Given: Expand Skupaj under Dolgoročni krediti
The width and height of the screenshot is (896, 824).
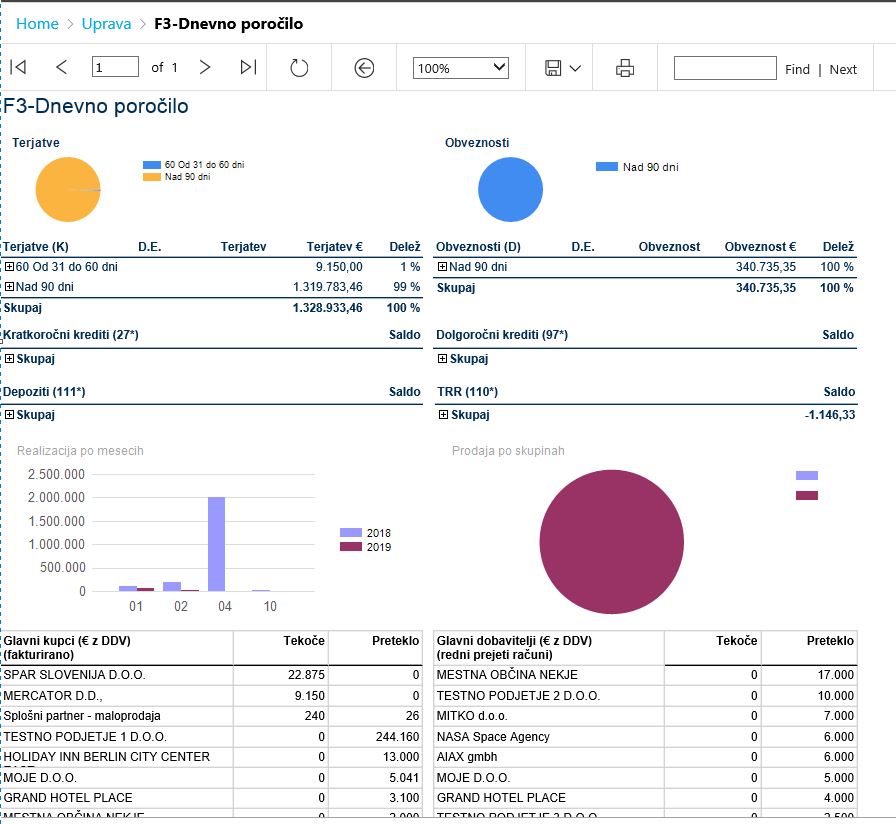Looking at the screenshot, I should 442,358.
